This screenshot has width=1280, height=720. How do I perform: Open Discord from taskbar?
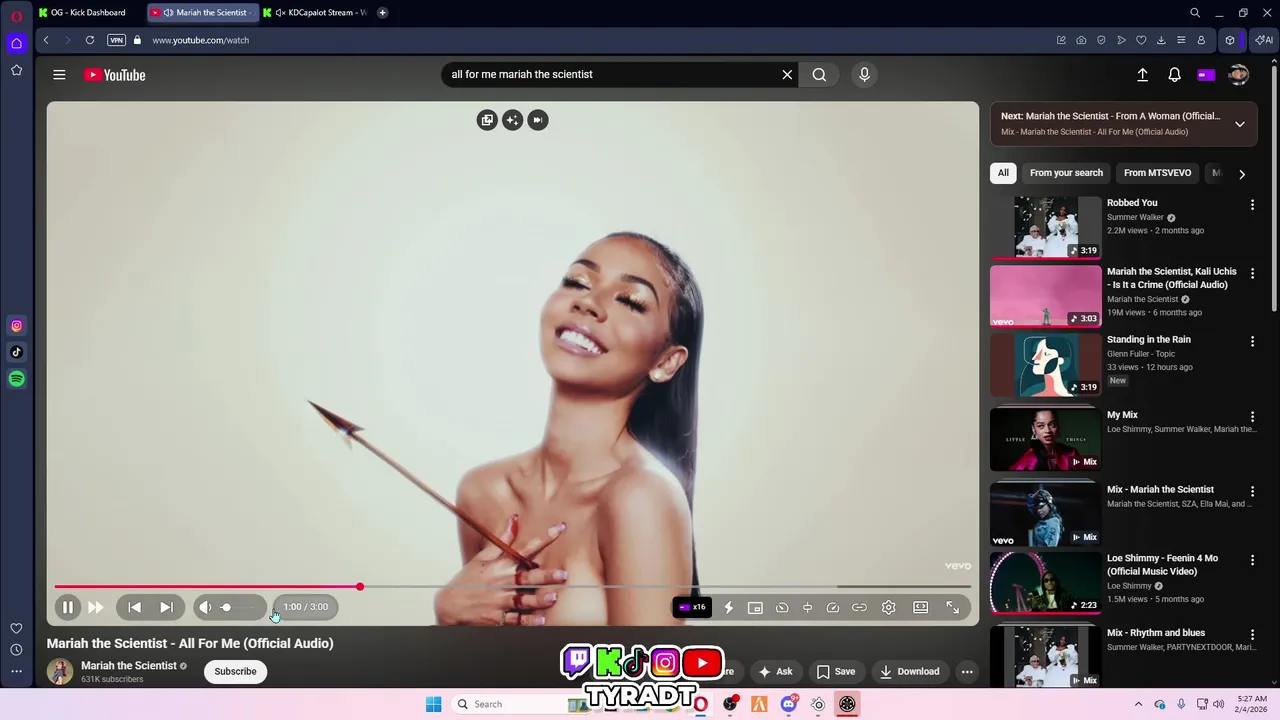pos(789,704)
